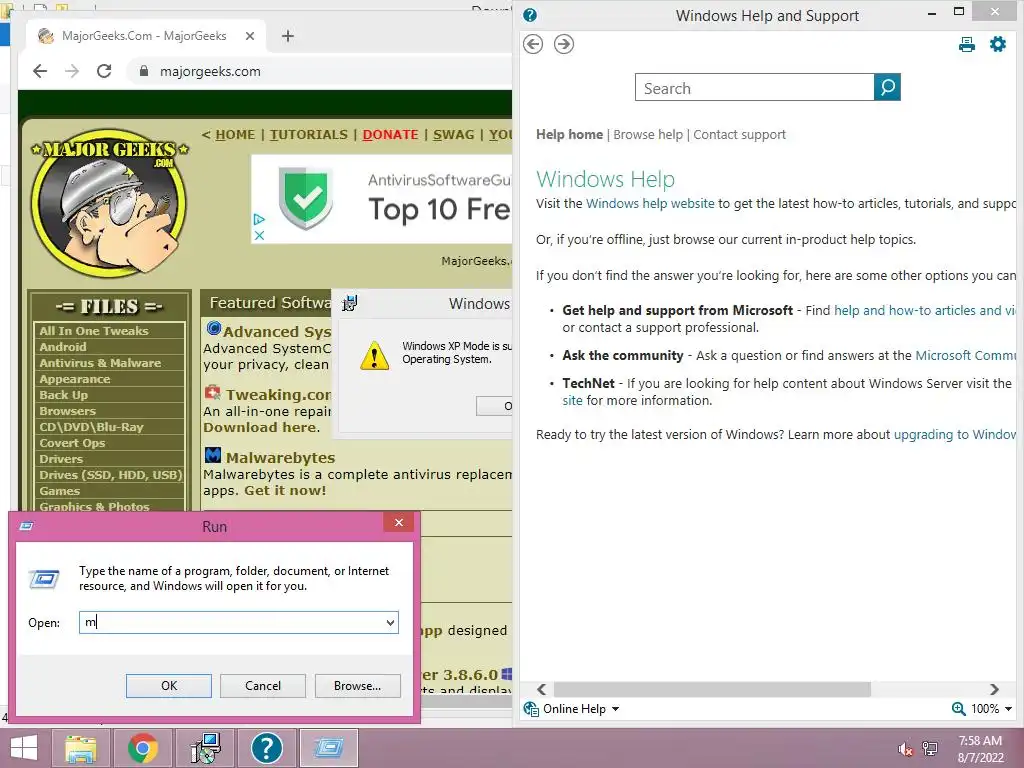The image size is (1024, 768).
Task: Click the zoom magnifier in Help status bar
Action: (x=958, y=709)
